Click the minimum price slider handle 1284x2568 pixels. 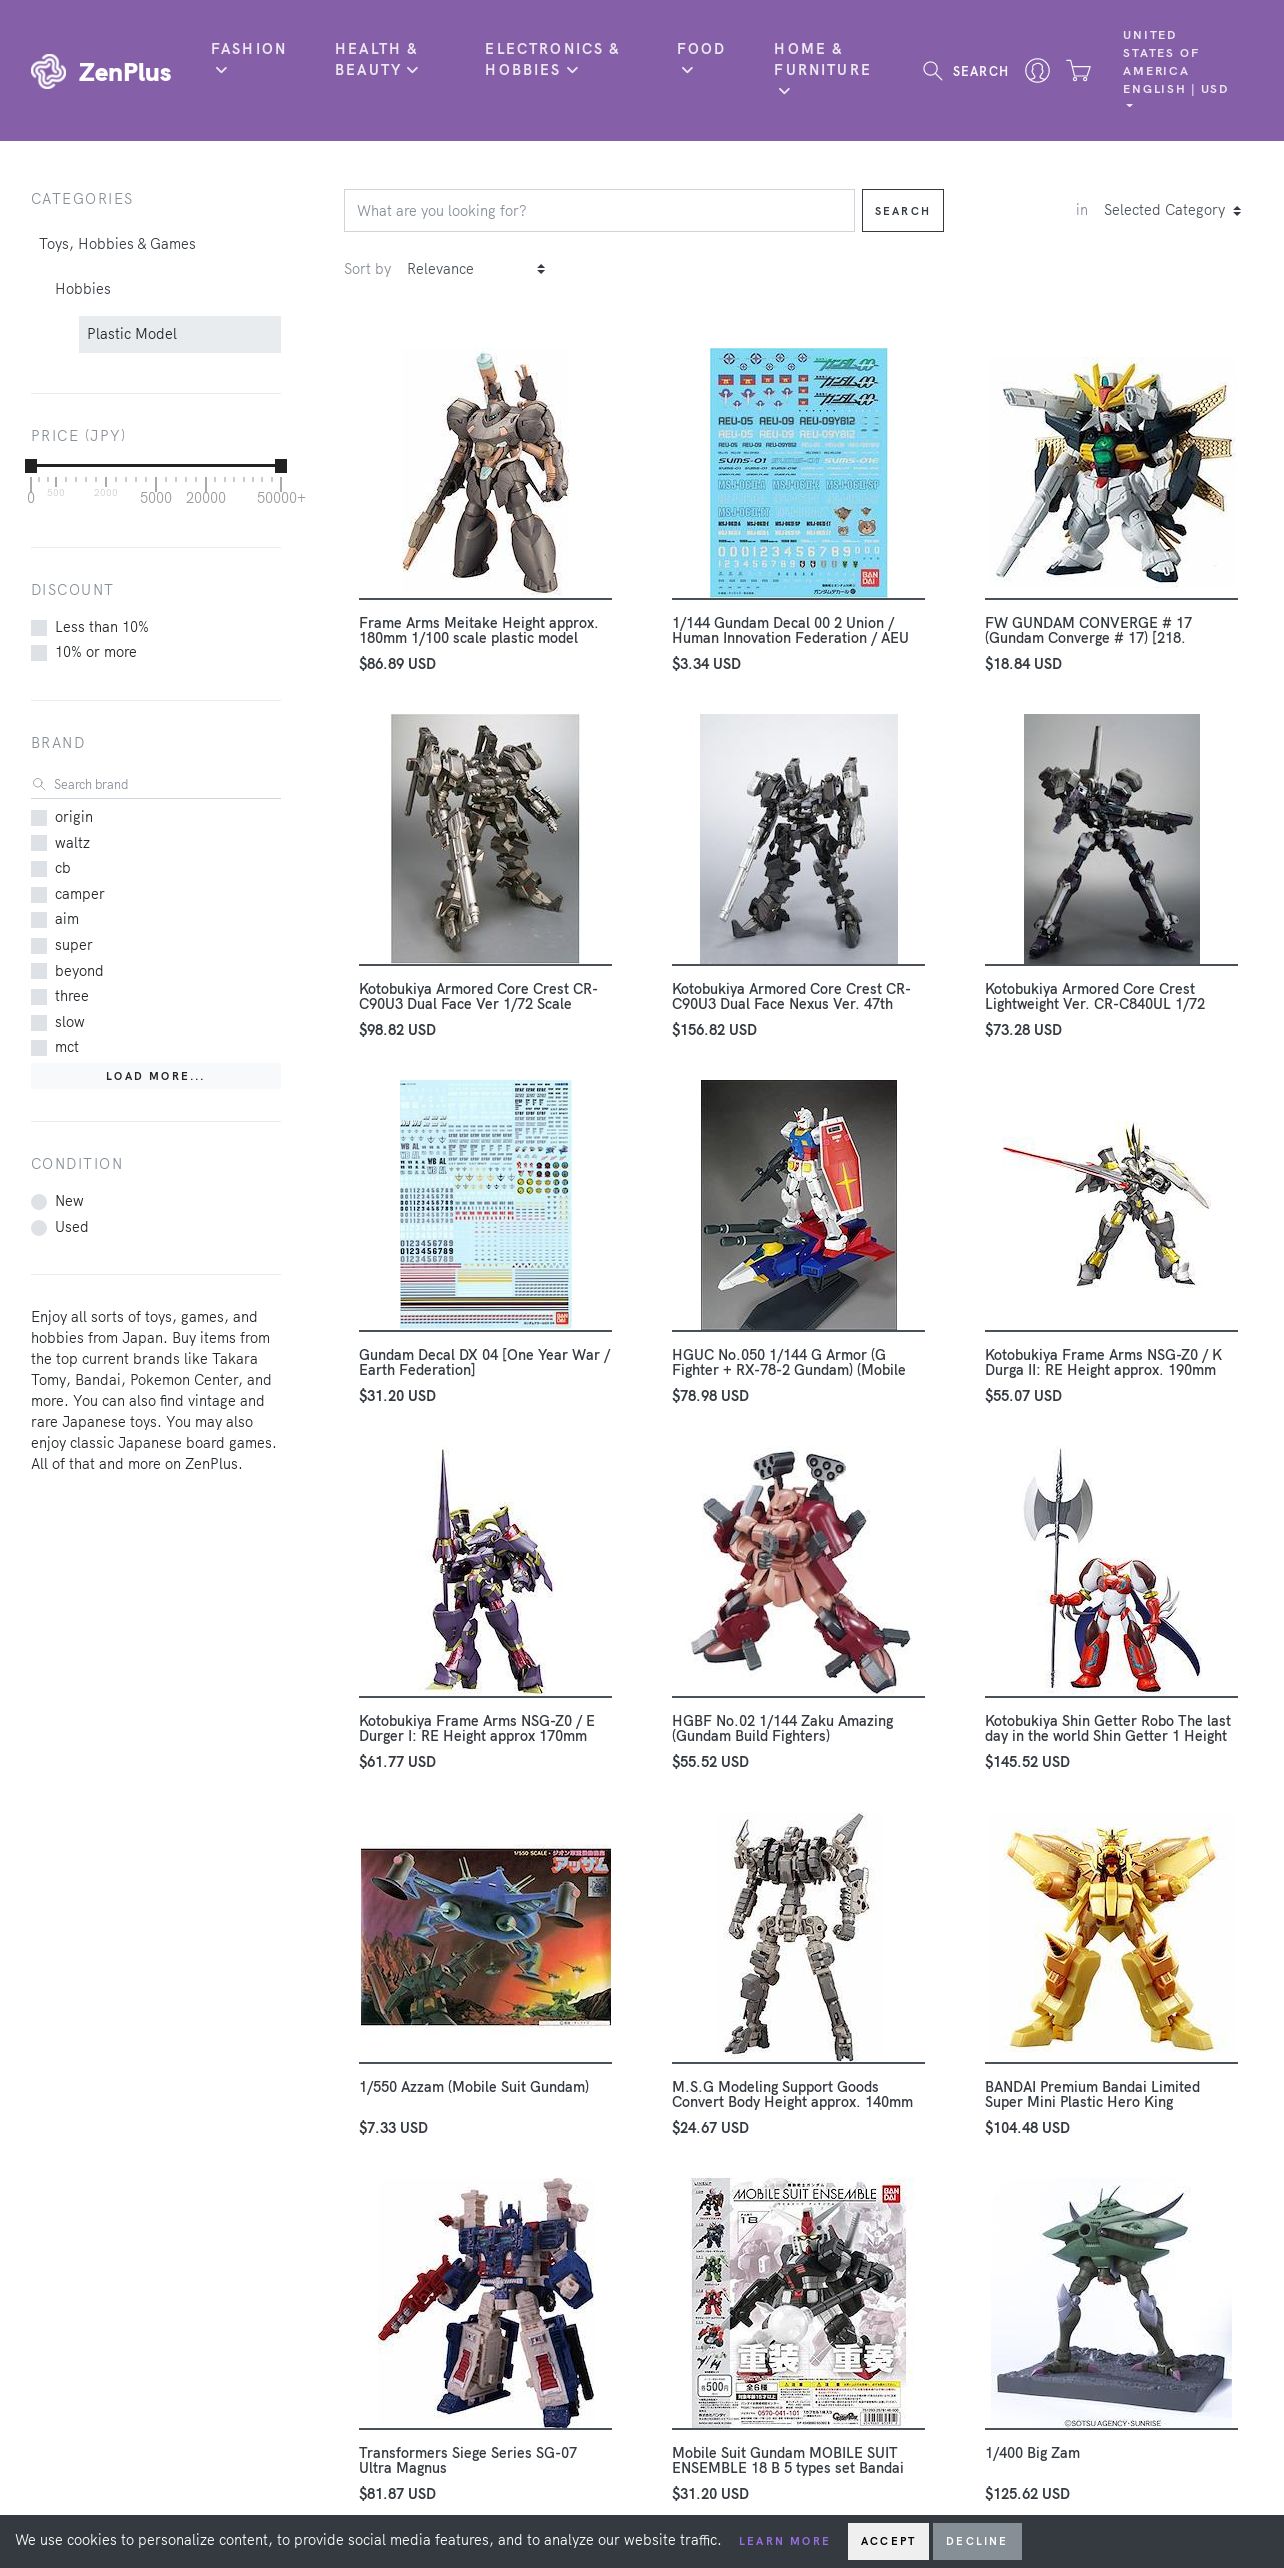31,465
